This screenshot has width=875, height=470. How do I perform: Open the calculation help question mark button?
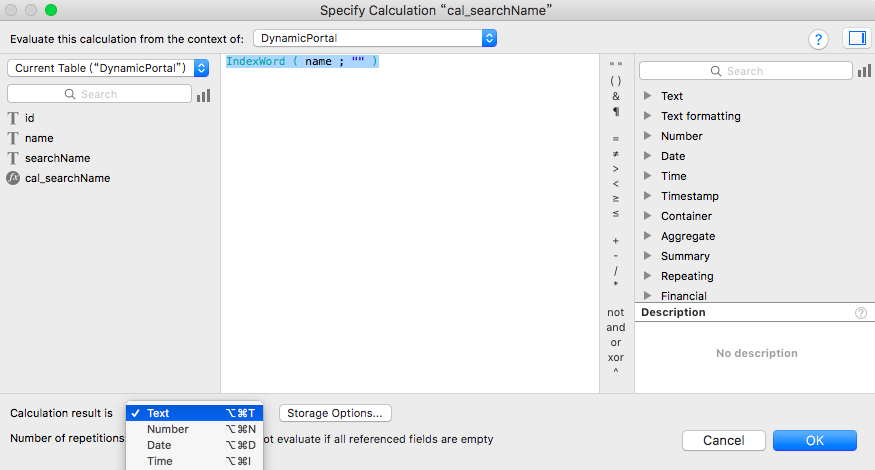(818, 39)
